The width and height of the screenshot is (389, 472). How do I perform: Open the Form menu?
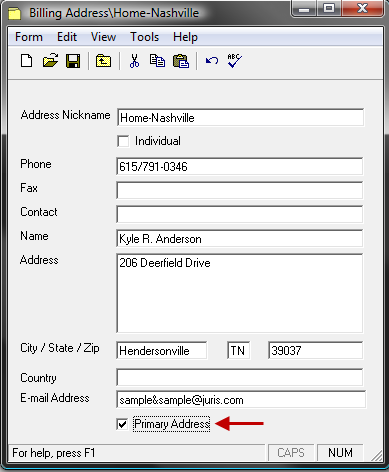click(29, 37)
